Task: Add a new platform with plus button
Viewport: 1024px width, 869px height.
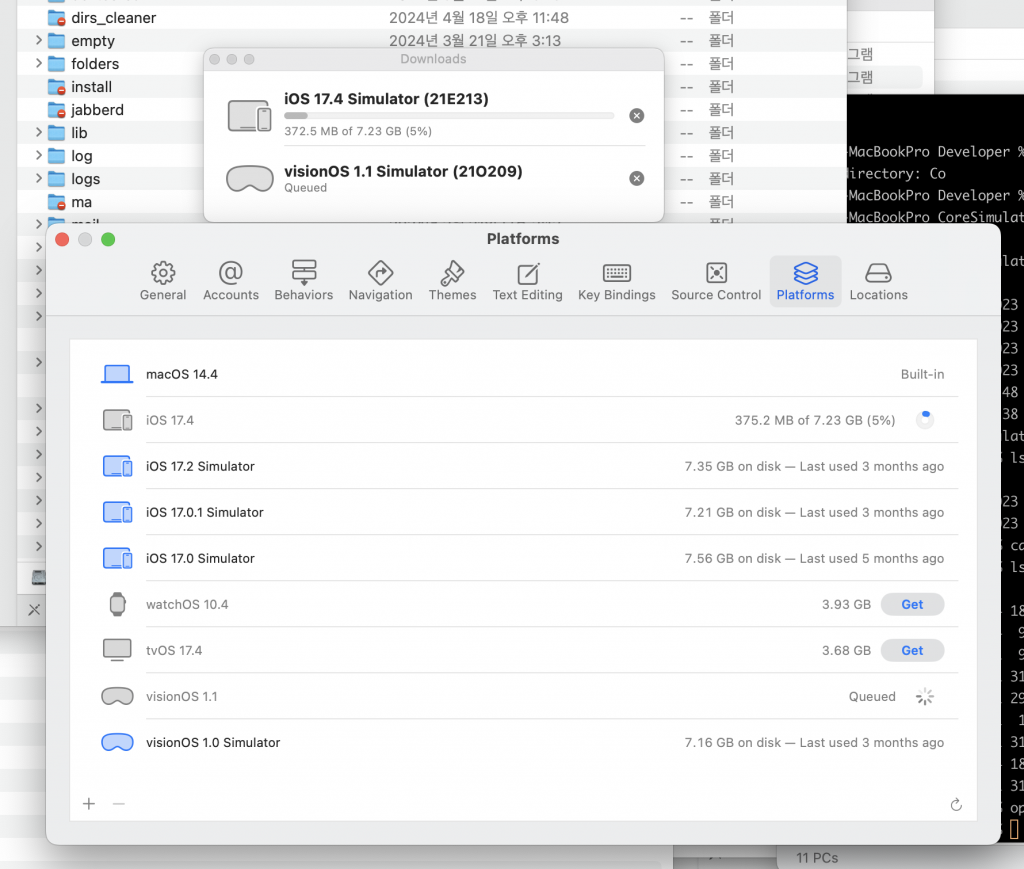Action: point(89,804)
